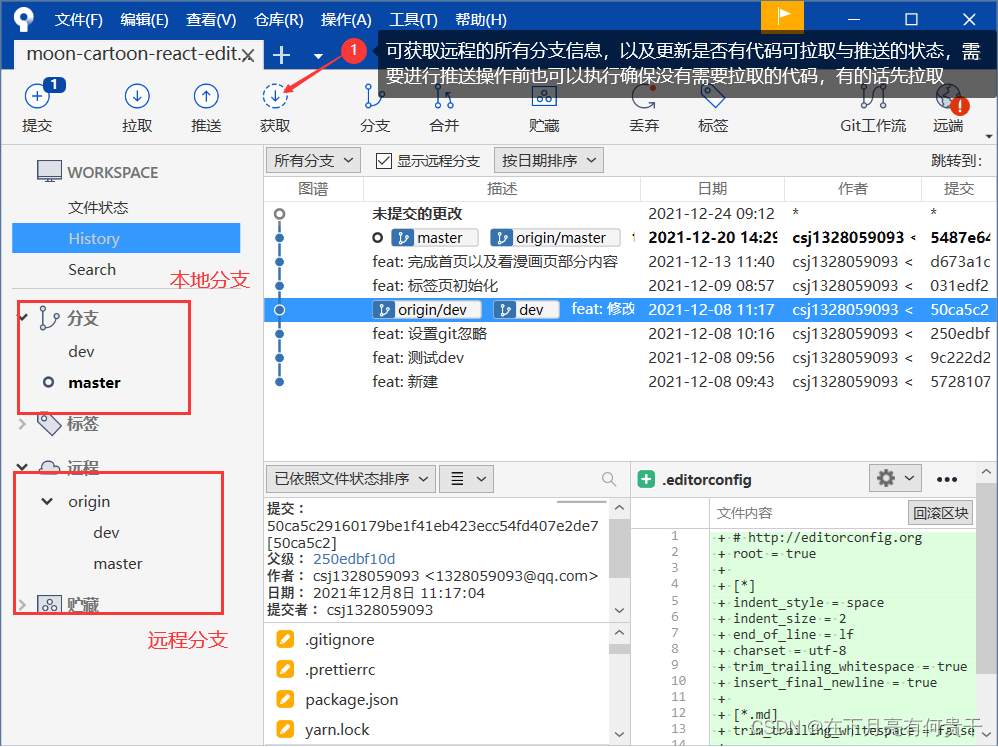
Task: Click the 分支 (Branch) toolbar icon
Action: [374, 97]
